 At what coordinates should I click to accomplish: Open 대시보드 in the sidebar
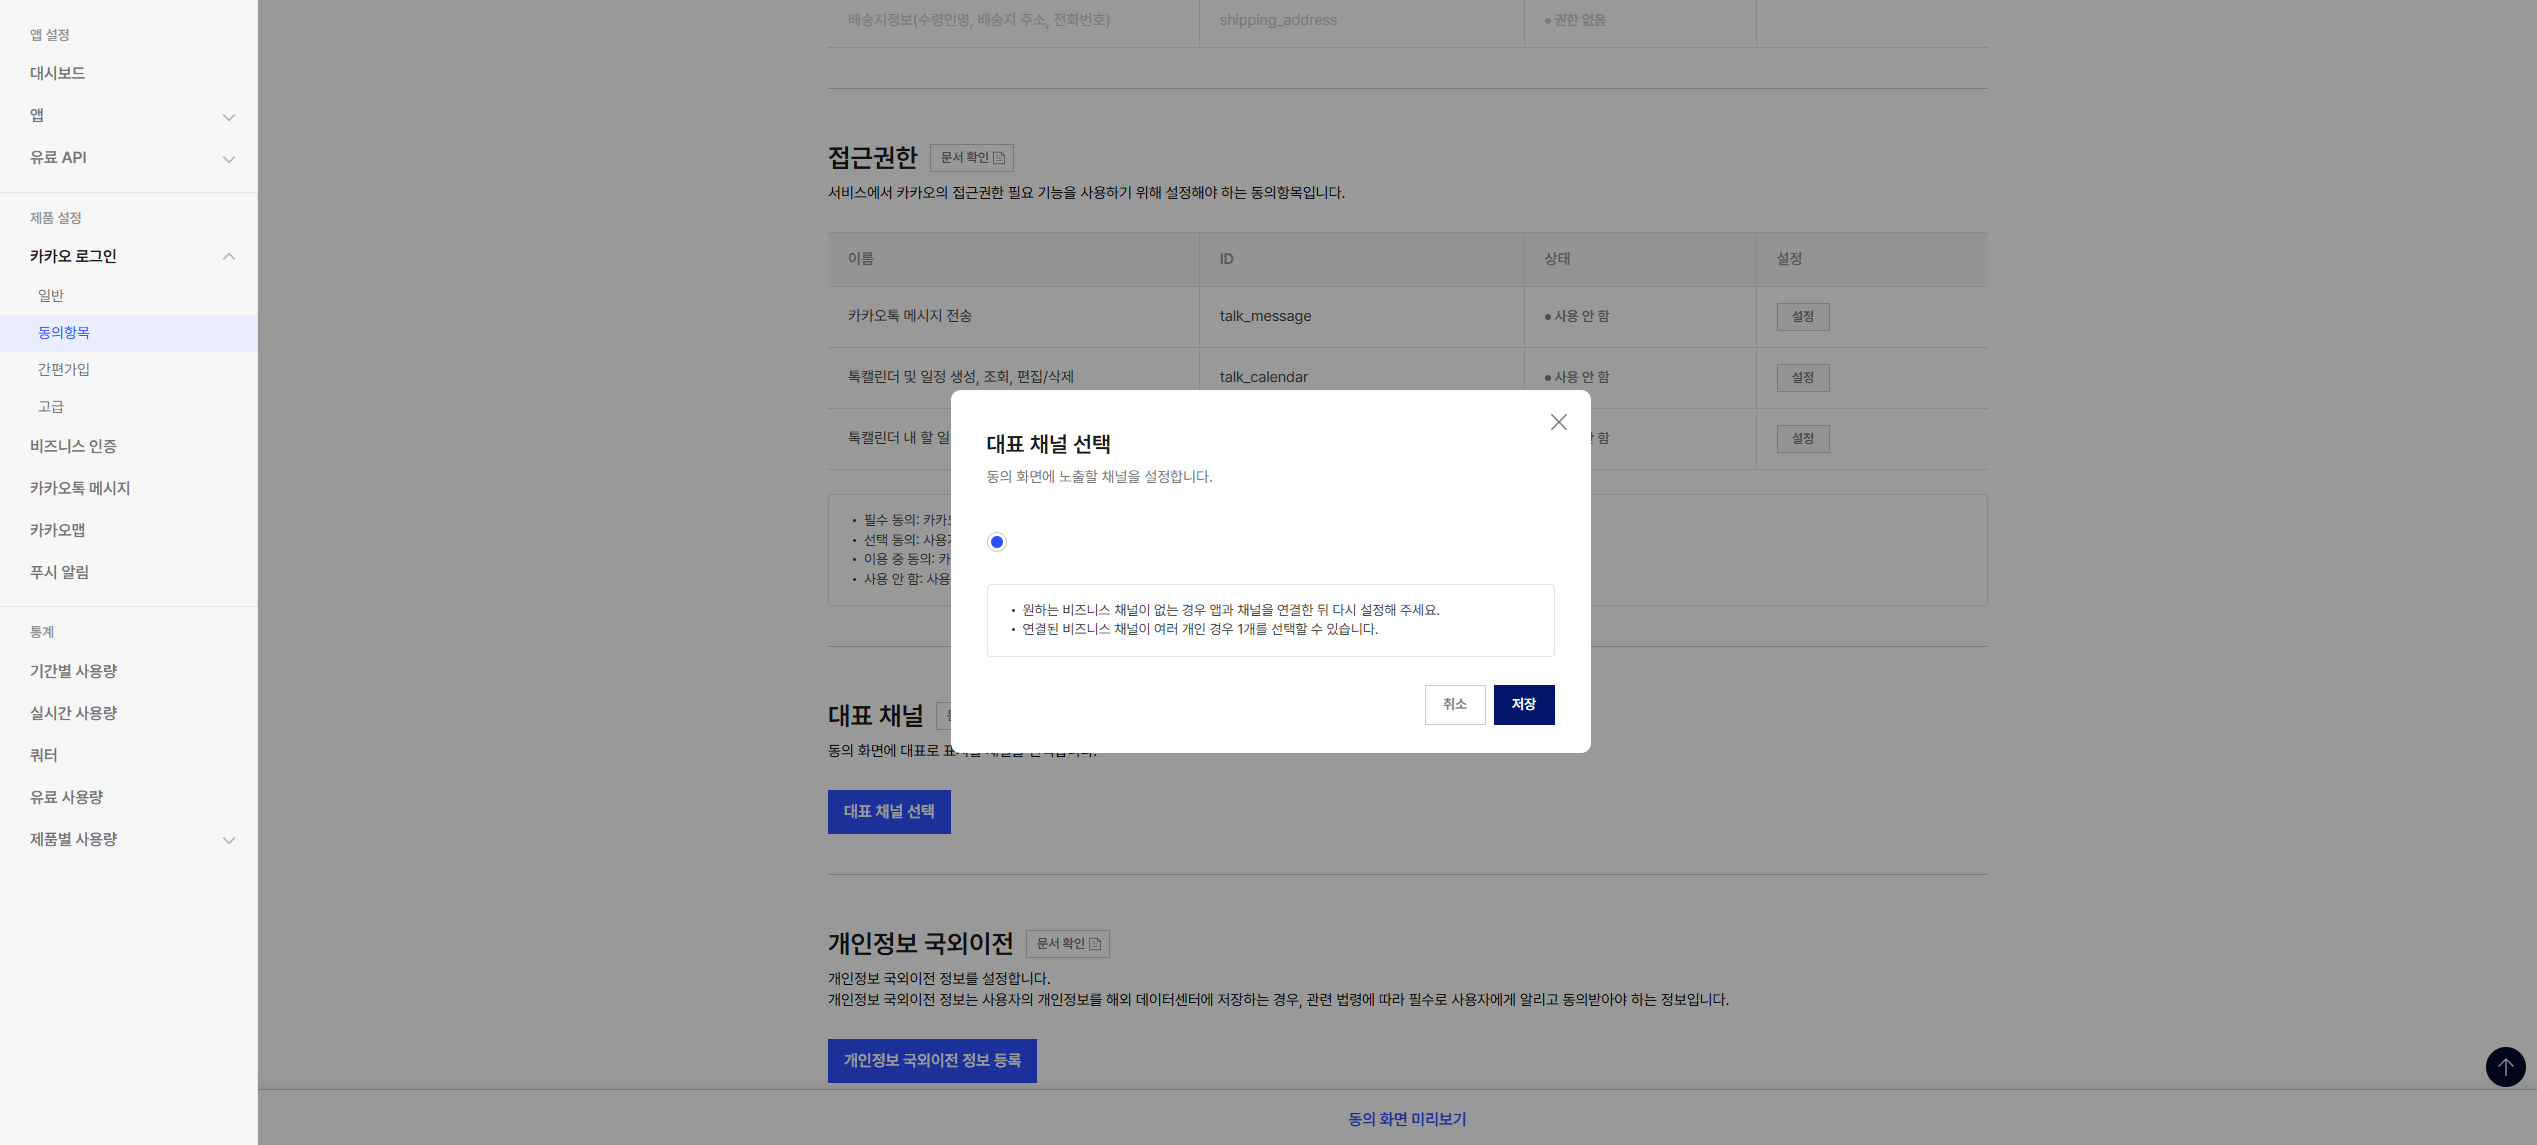pyautogui.click(x=58, y=73)
